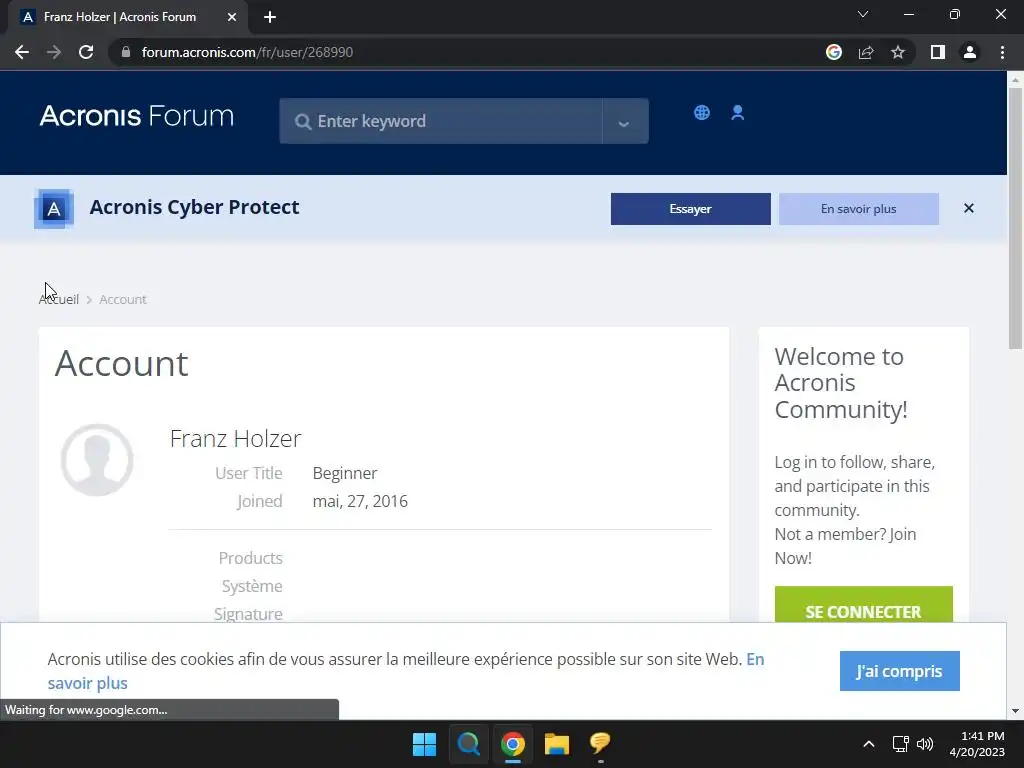1024x768 pixels.
Task: Click the Acronis Cyber Protect logo
Action: coord(54,209)
